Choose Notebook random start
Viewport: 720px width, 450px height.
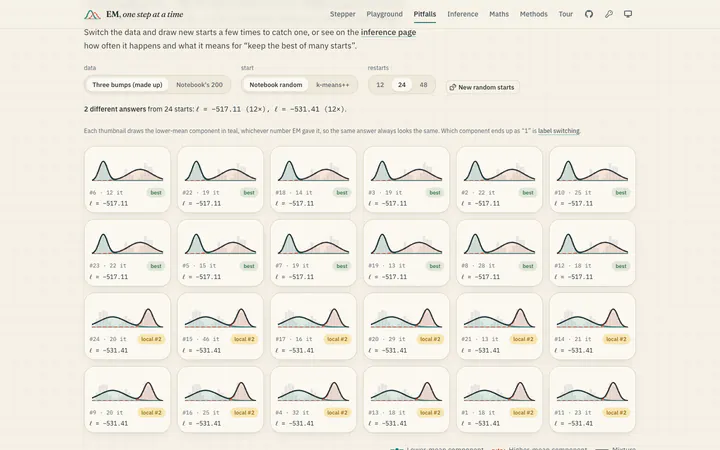point(276,85)
